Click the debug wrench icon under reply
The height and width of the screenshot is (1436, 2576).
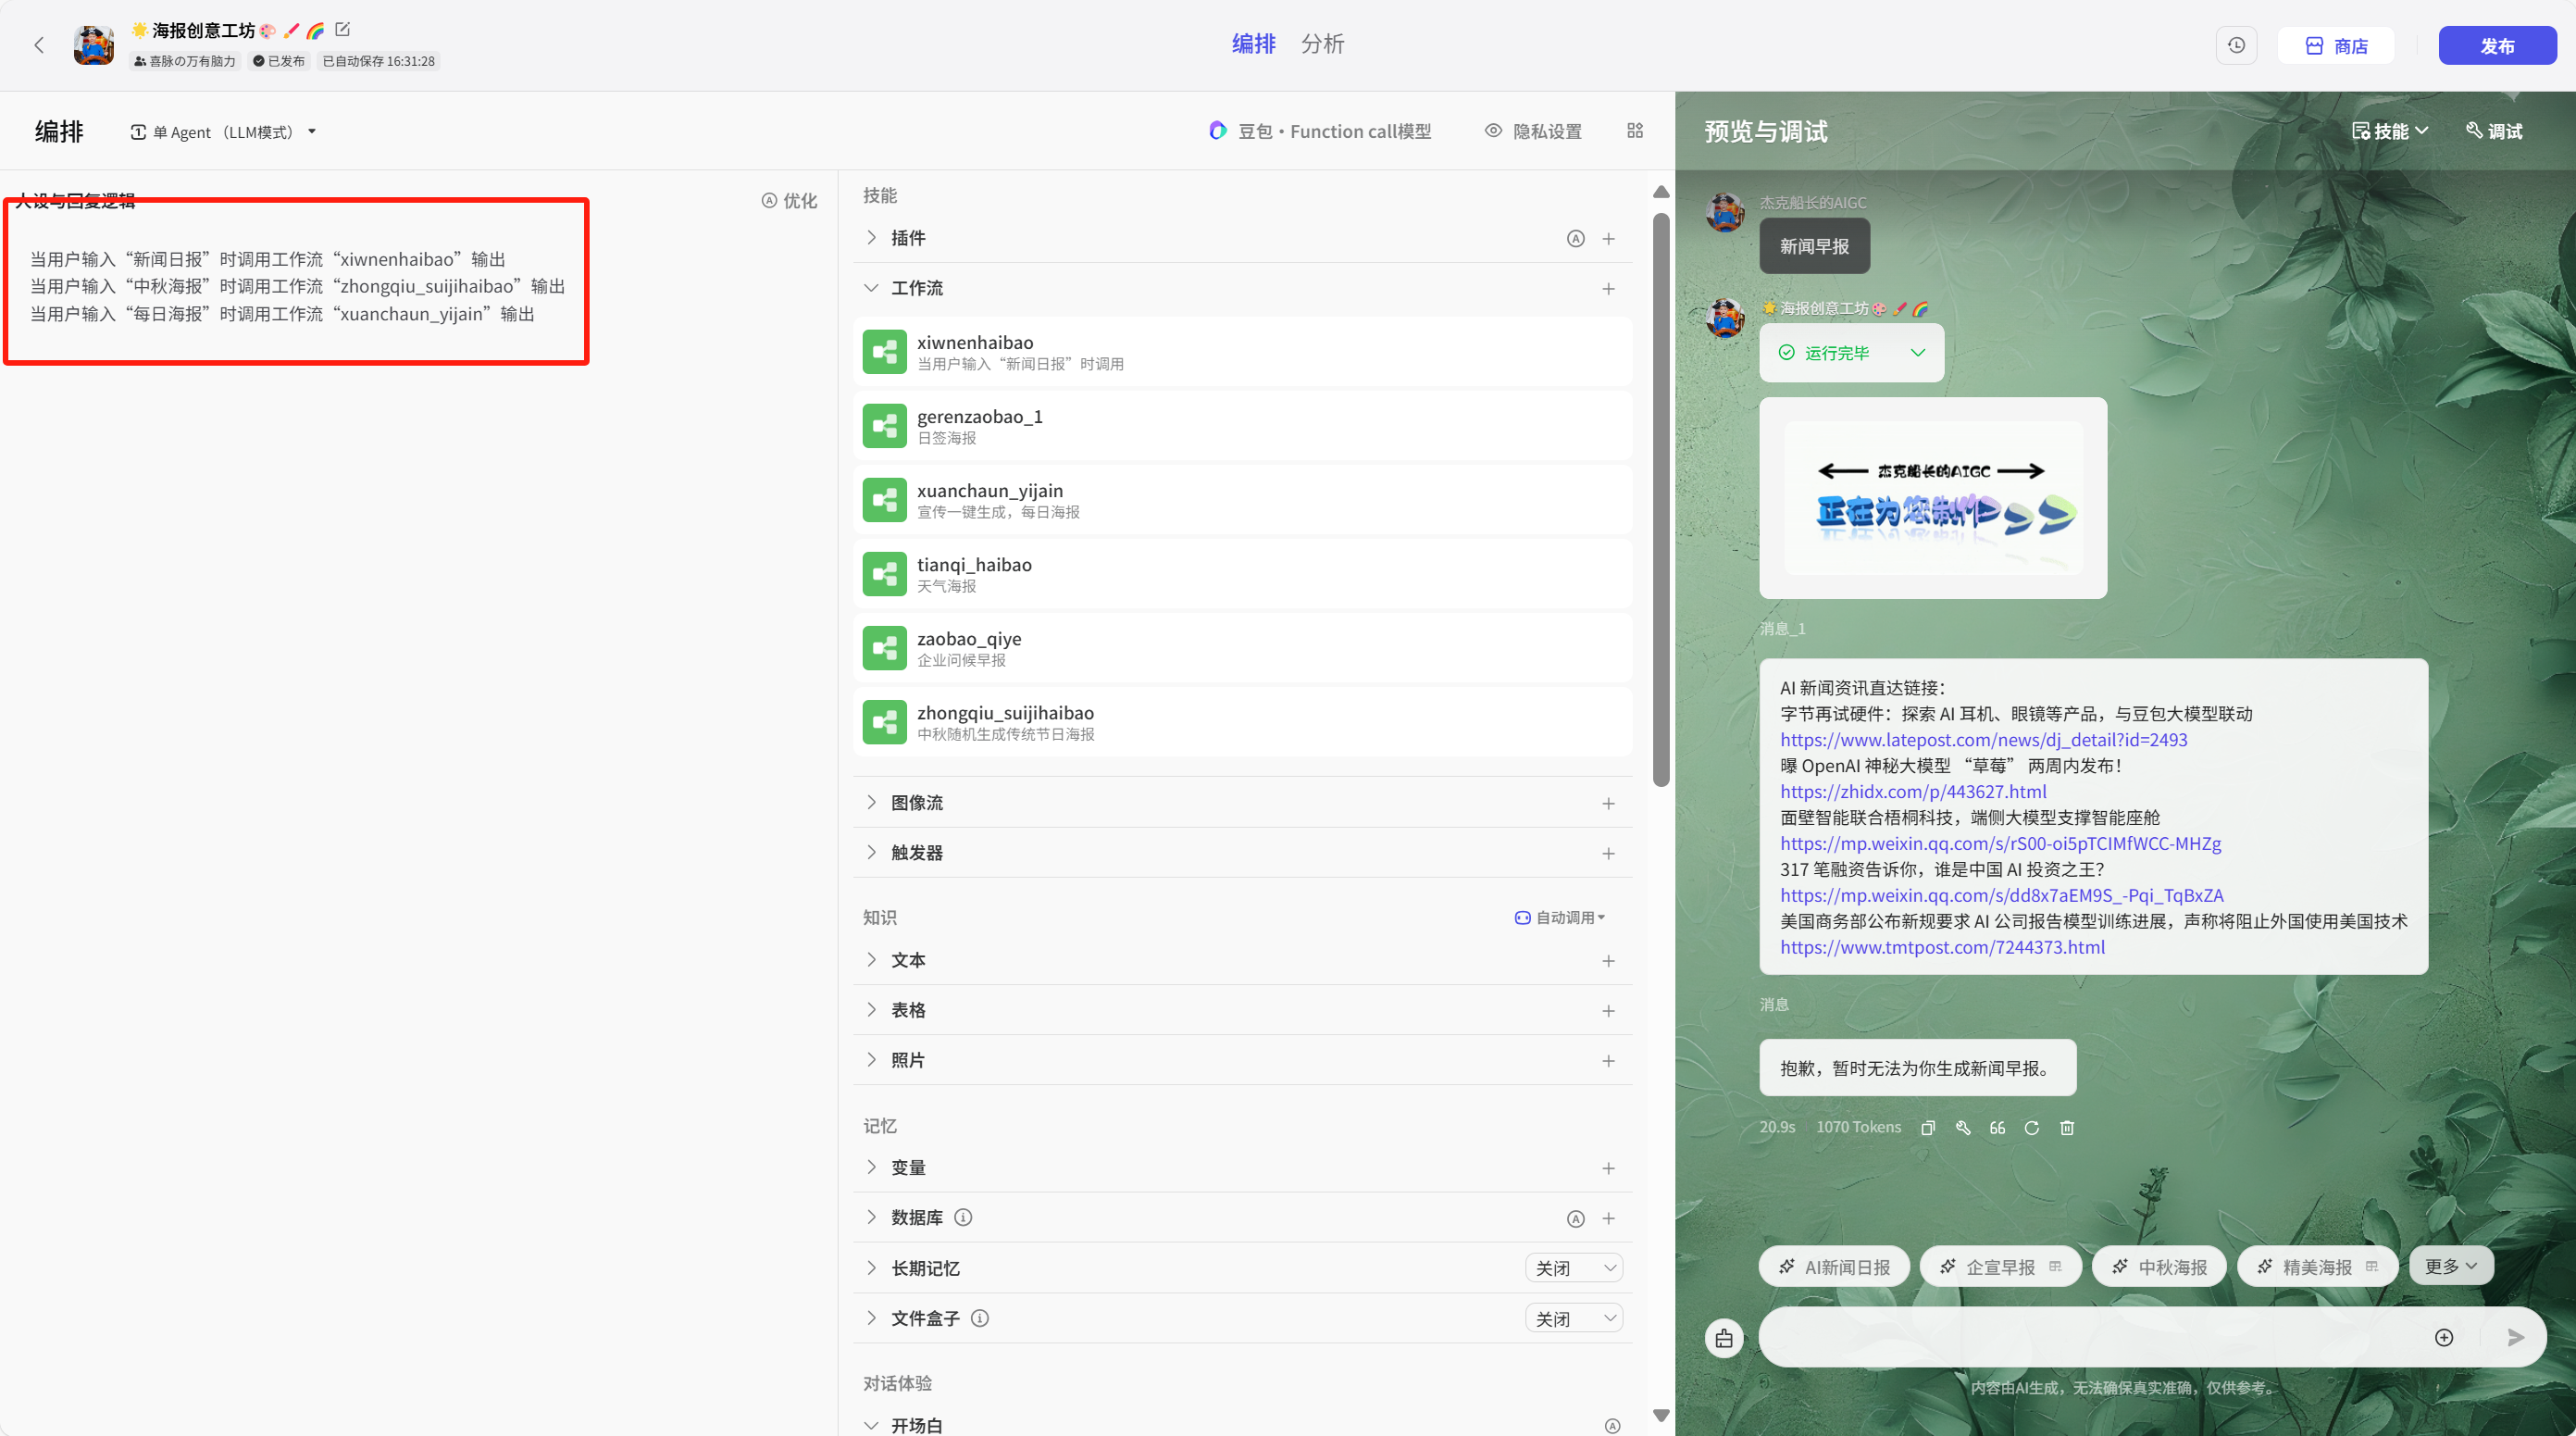1963,1127
